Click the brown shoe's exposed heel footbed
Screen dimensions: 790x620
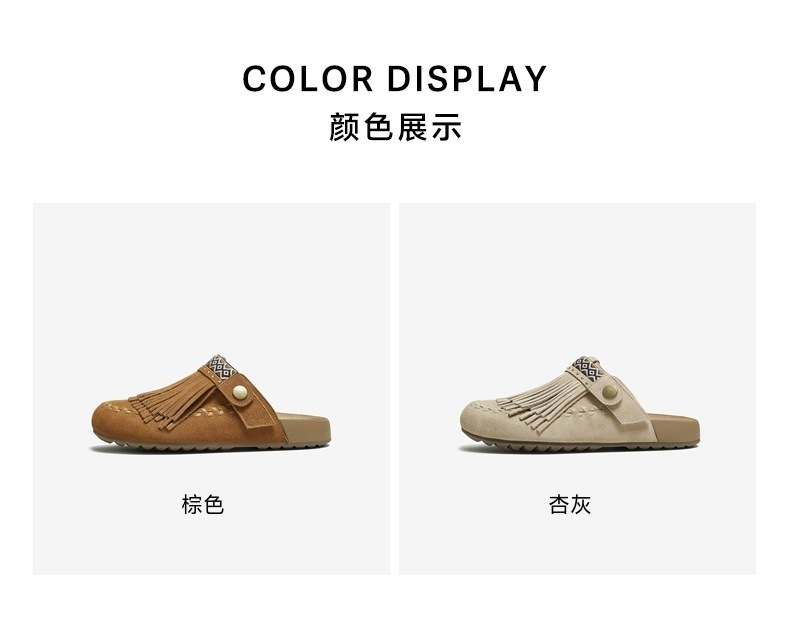coord(306,427)
